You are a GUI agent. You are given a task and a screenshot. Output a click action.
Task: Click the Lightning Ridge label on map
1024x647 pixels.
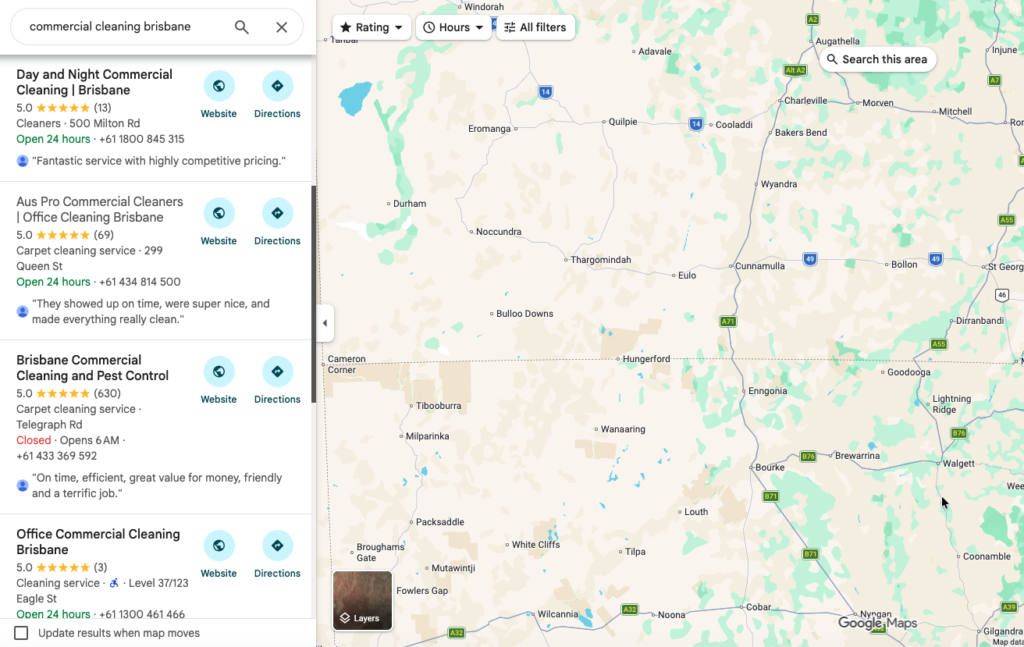[952, 404]
